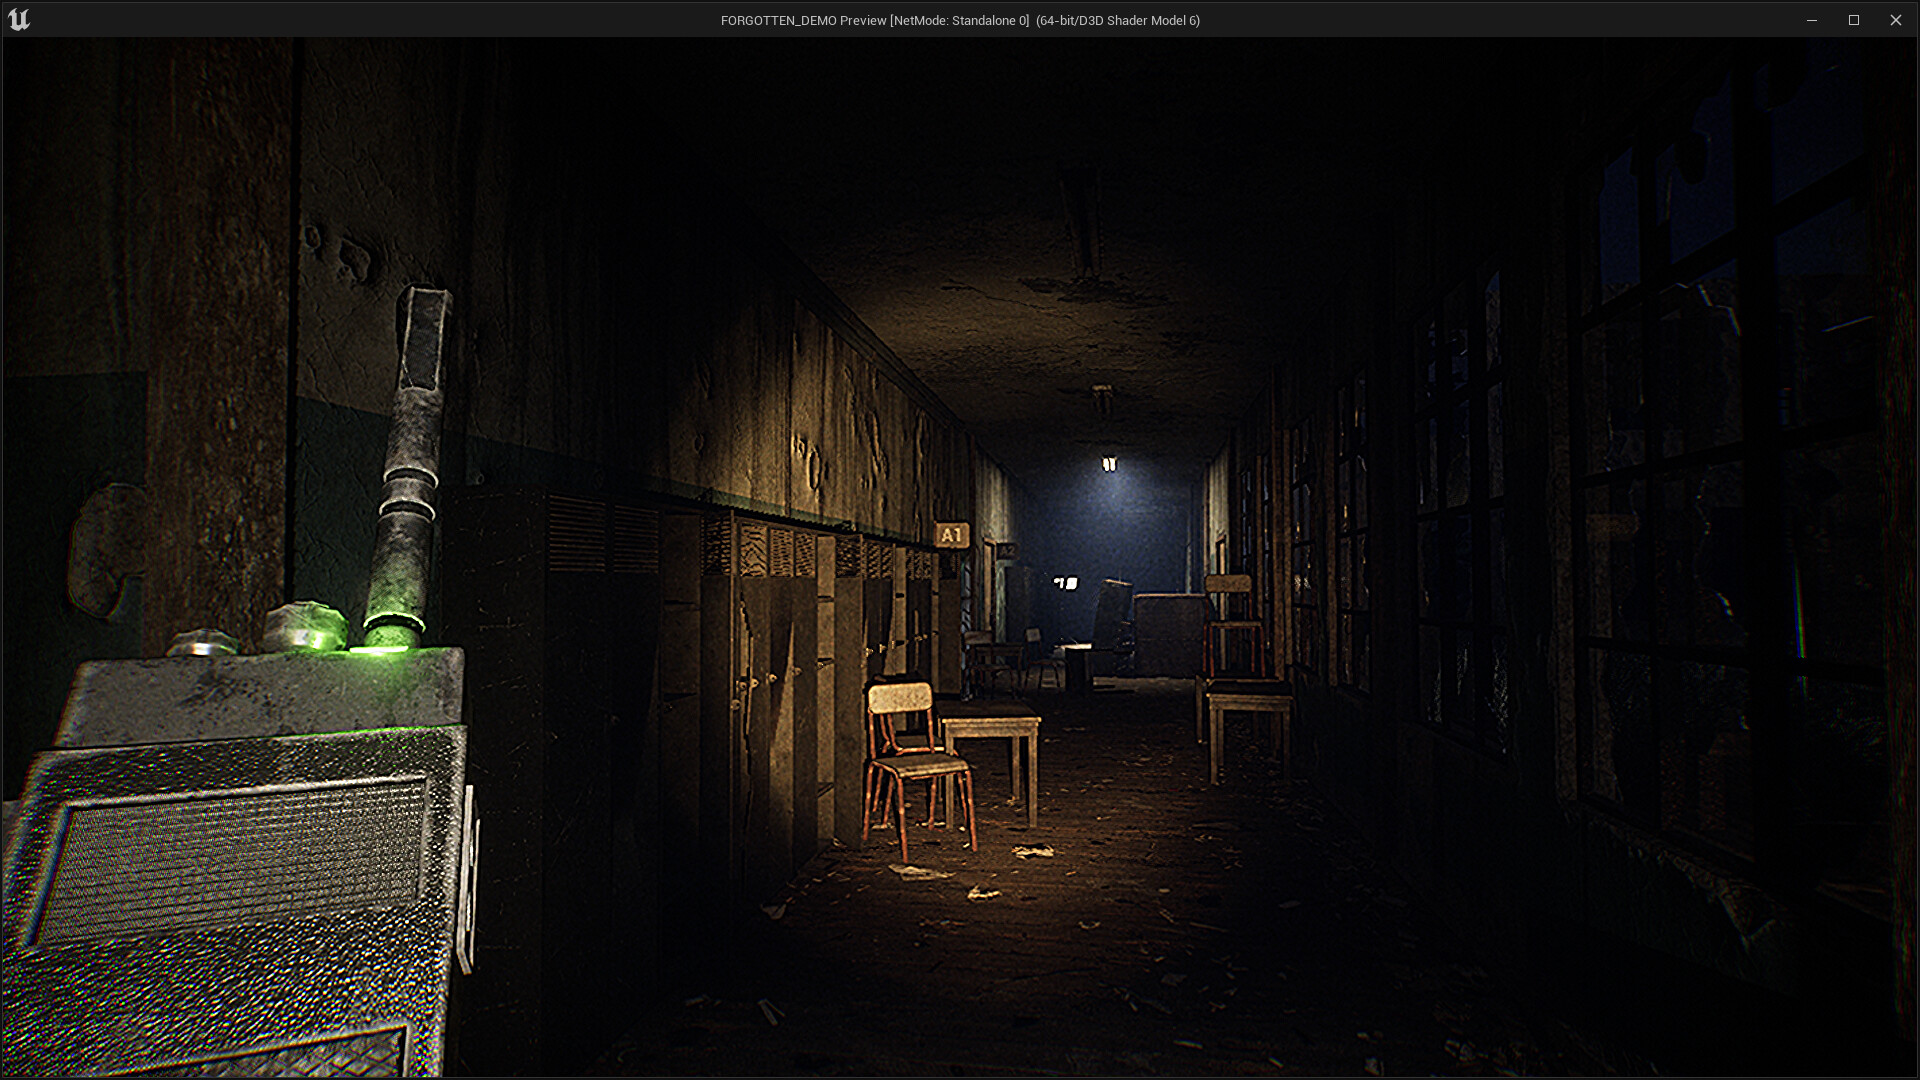
Task: Select the A1 room sign above the doorway
Action: pos(951,535)
